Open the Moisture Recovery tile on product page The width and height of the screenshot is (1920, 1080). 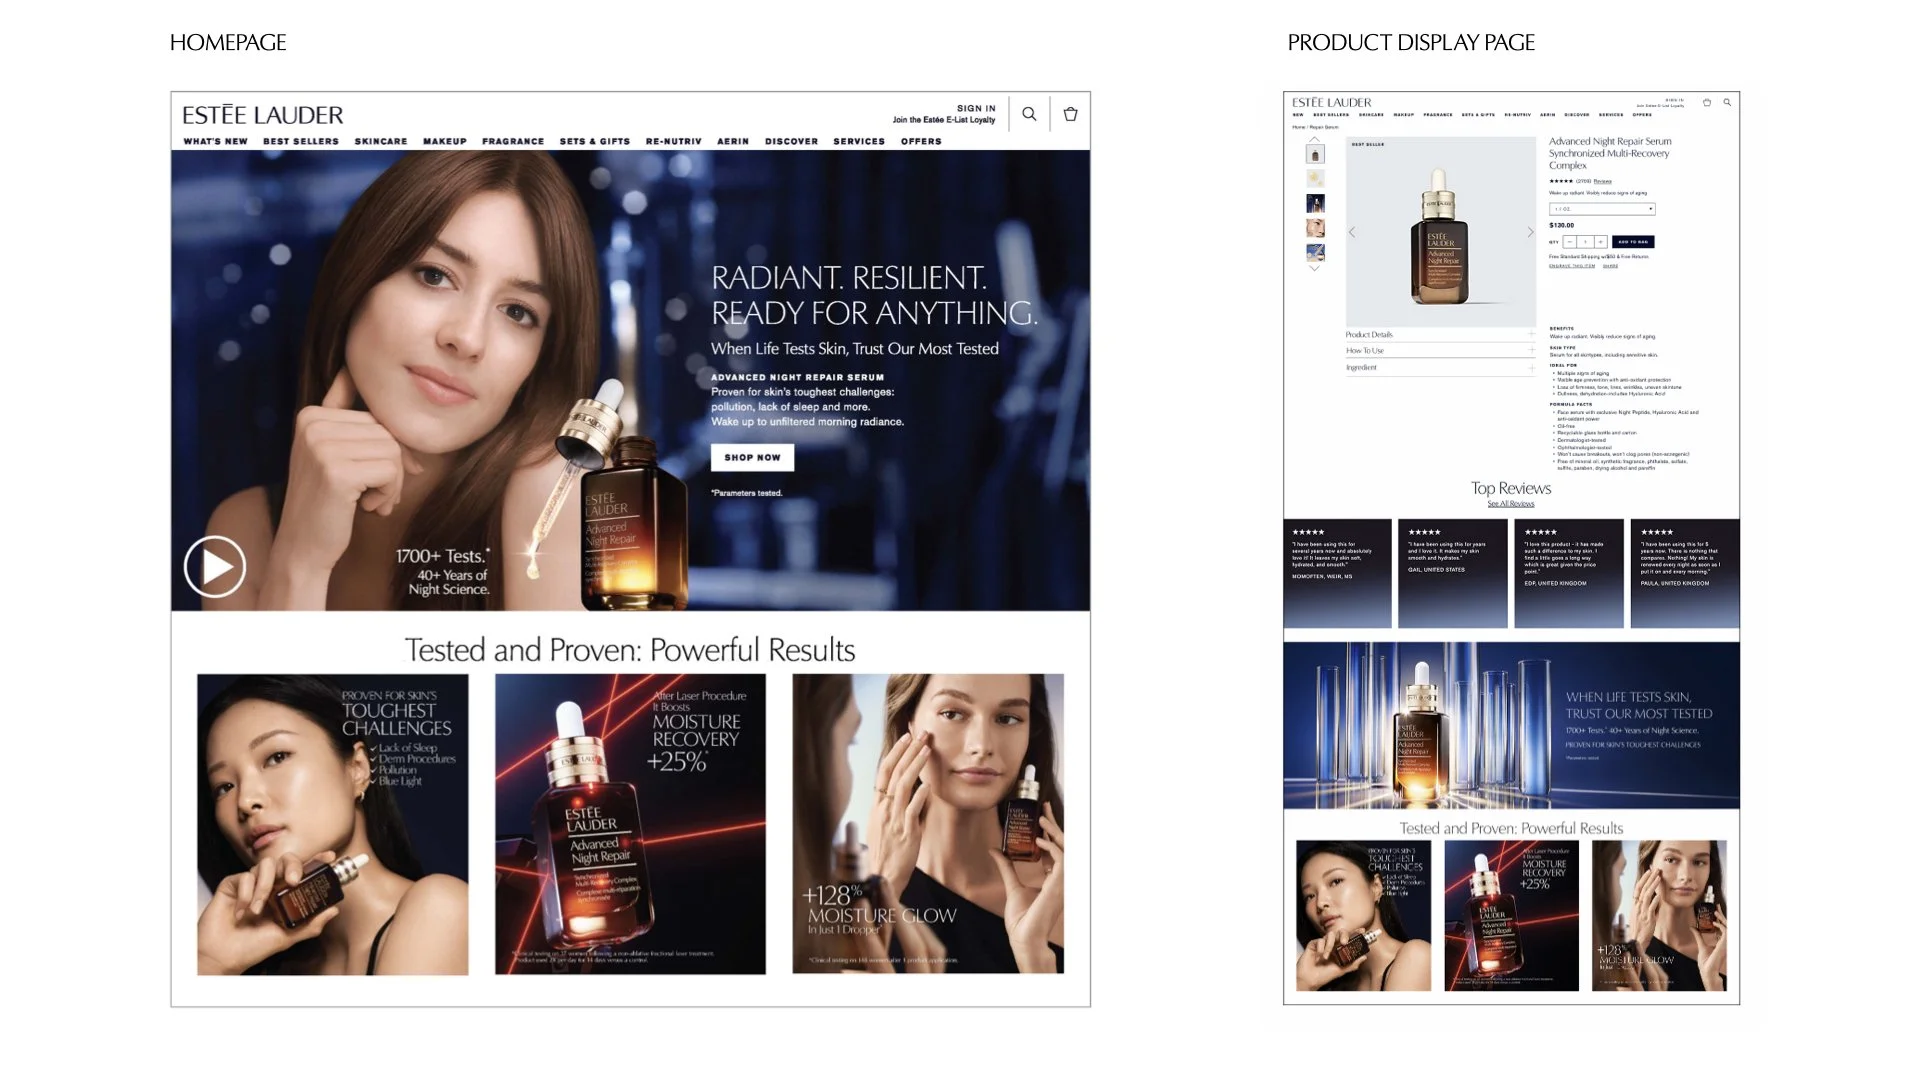point(1511,916)
